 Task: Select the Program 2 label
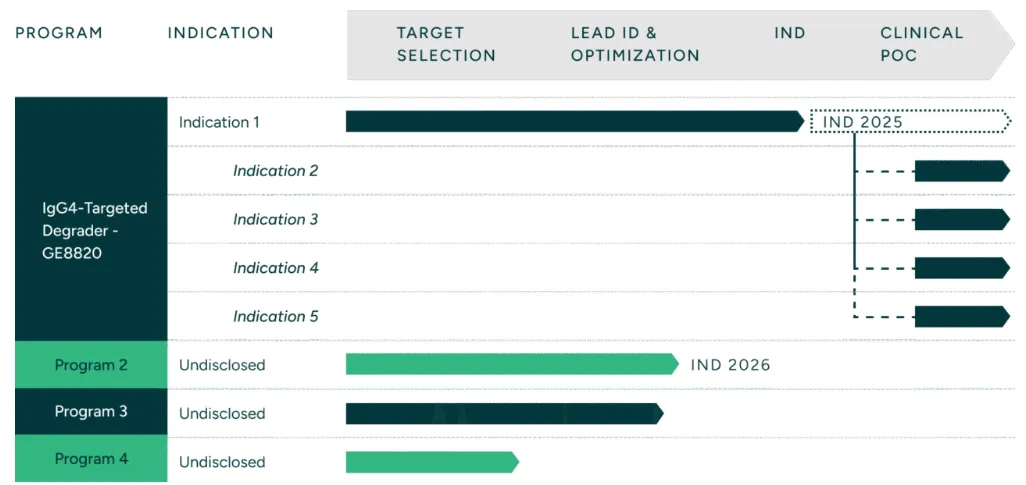tap(91, 365)
